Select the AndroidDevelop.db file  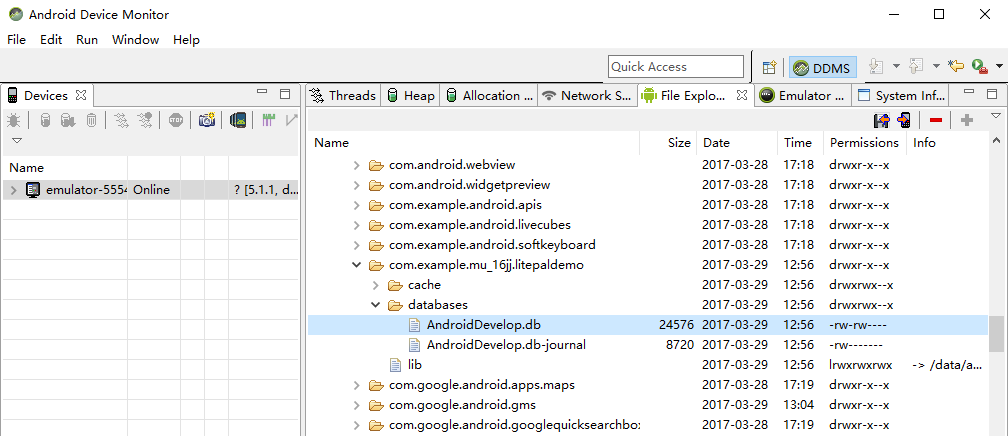(648, 325)
